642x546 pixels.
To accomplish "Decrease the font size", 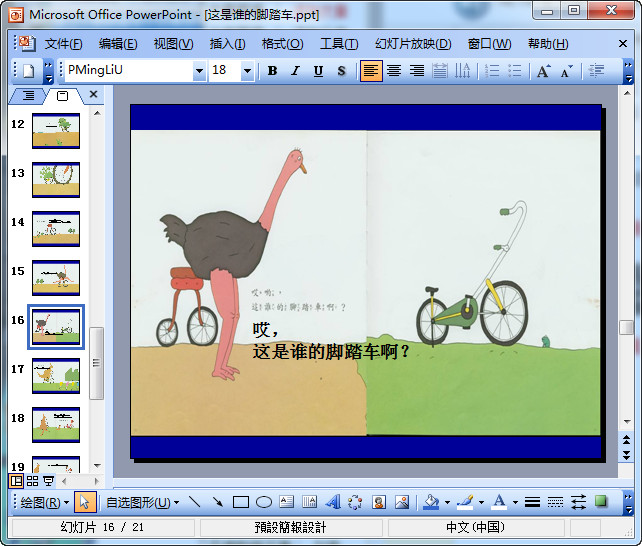I will click(567, 71).
